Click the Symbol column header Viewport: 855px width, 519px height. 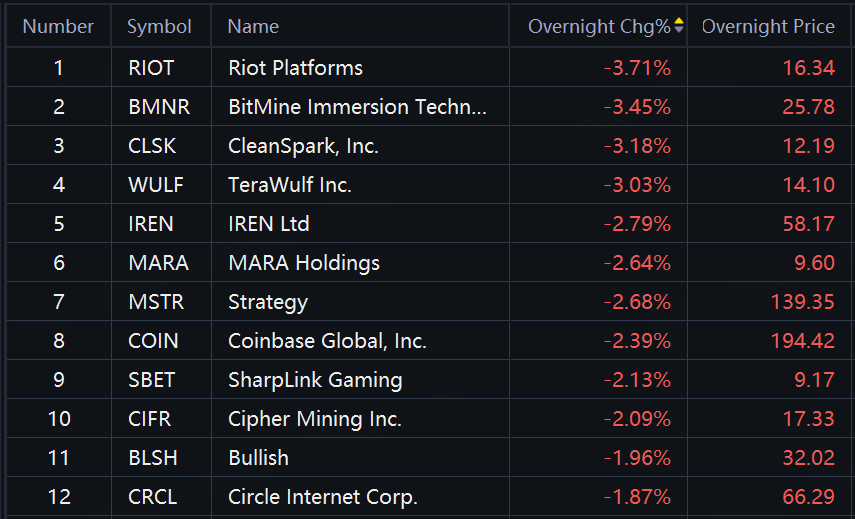coord(159,26)
